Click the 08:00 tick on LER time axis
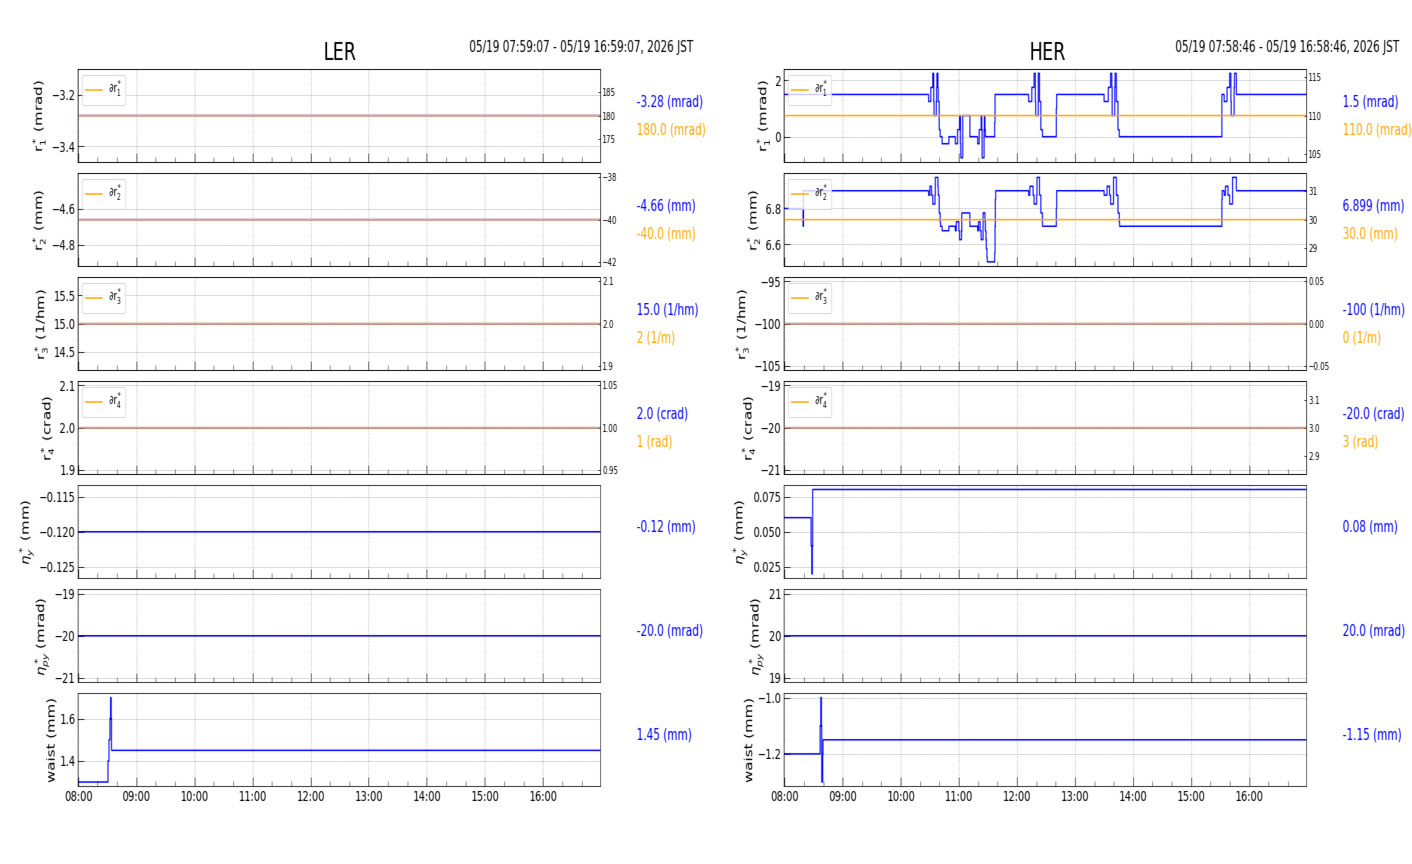 79,797
